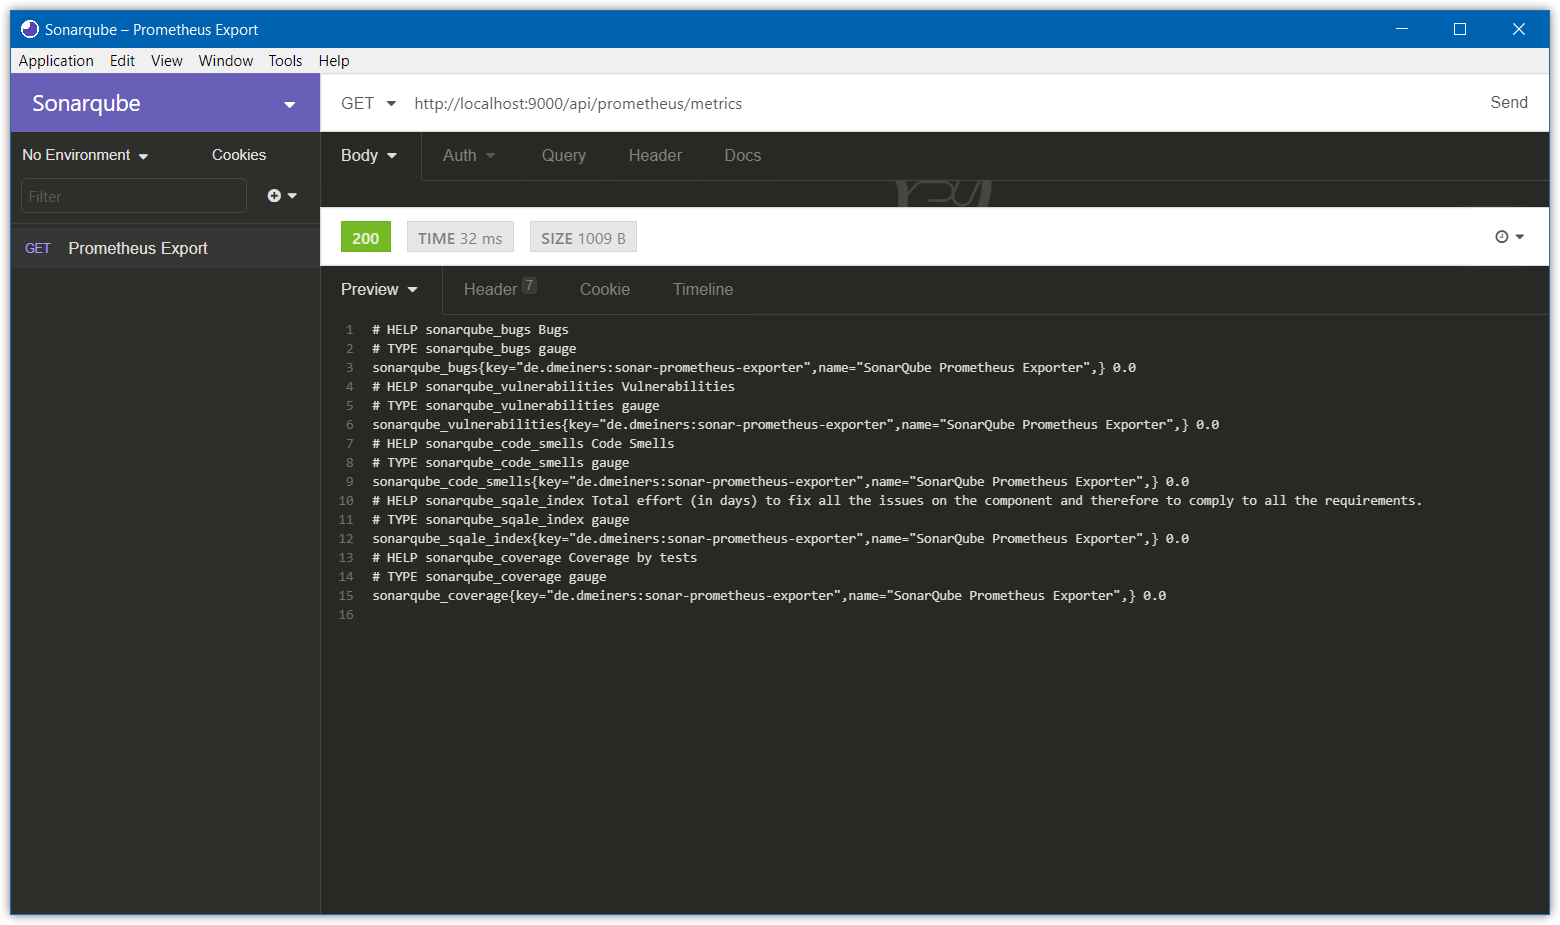Click "# TYPE sonarqube_code_smells gauge" line
Image resolution: width=1560 pixels, height=925 pixels.
500,462
